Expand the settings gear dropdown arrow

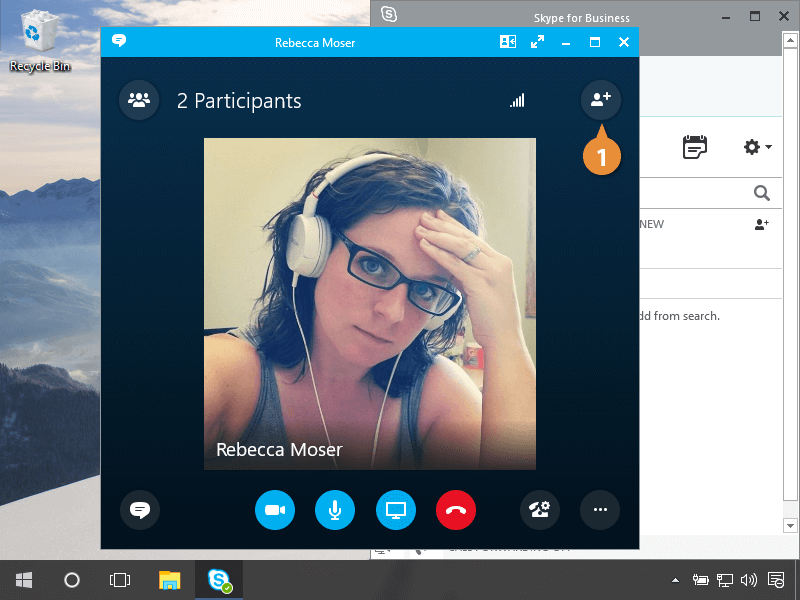768,148
